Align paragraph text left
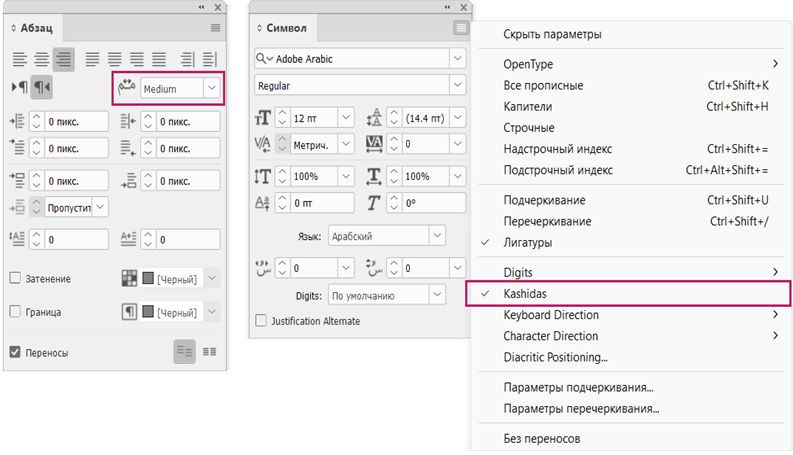Screen dimensions: 793x455 19,60
